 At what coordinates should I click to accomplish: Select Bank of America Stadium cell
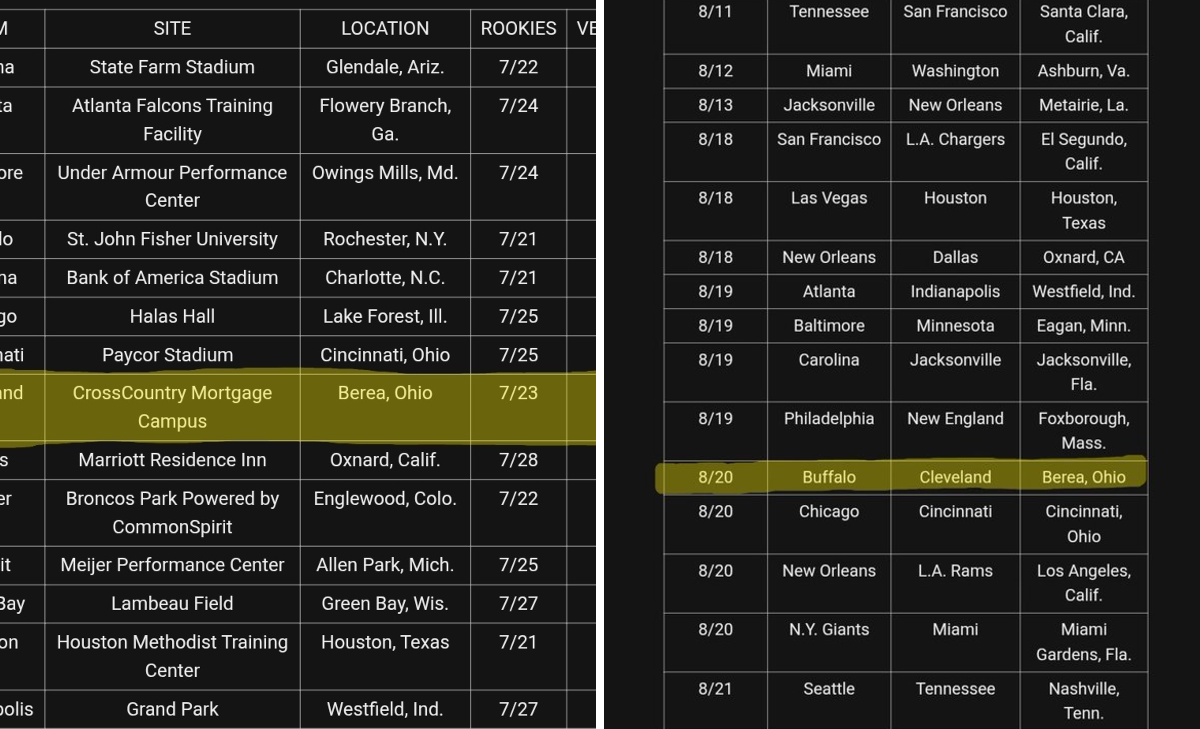point(172,278)
